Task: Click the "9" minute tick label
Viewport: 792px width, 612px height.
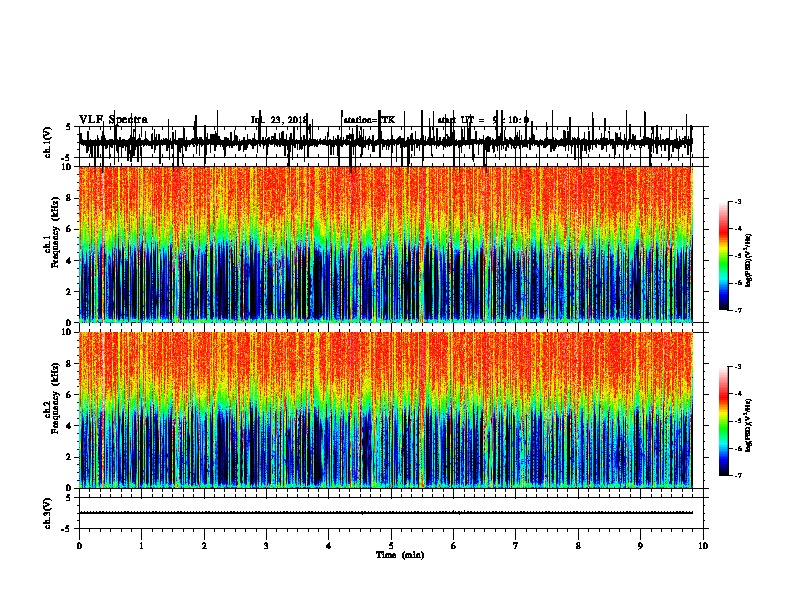Action: point(640,546)
